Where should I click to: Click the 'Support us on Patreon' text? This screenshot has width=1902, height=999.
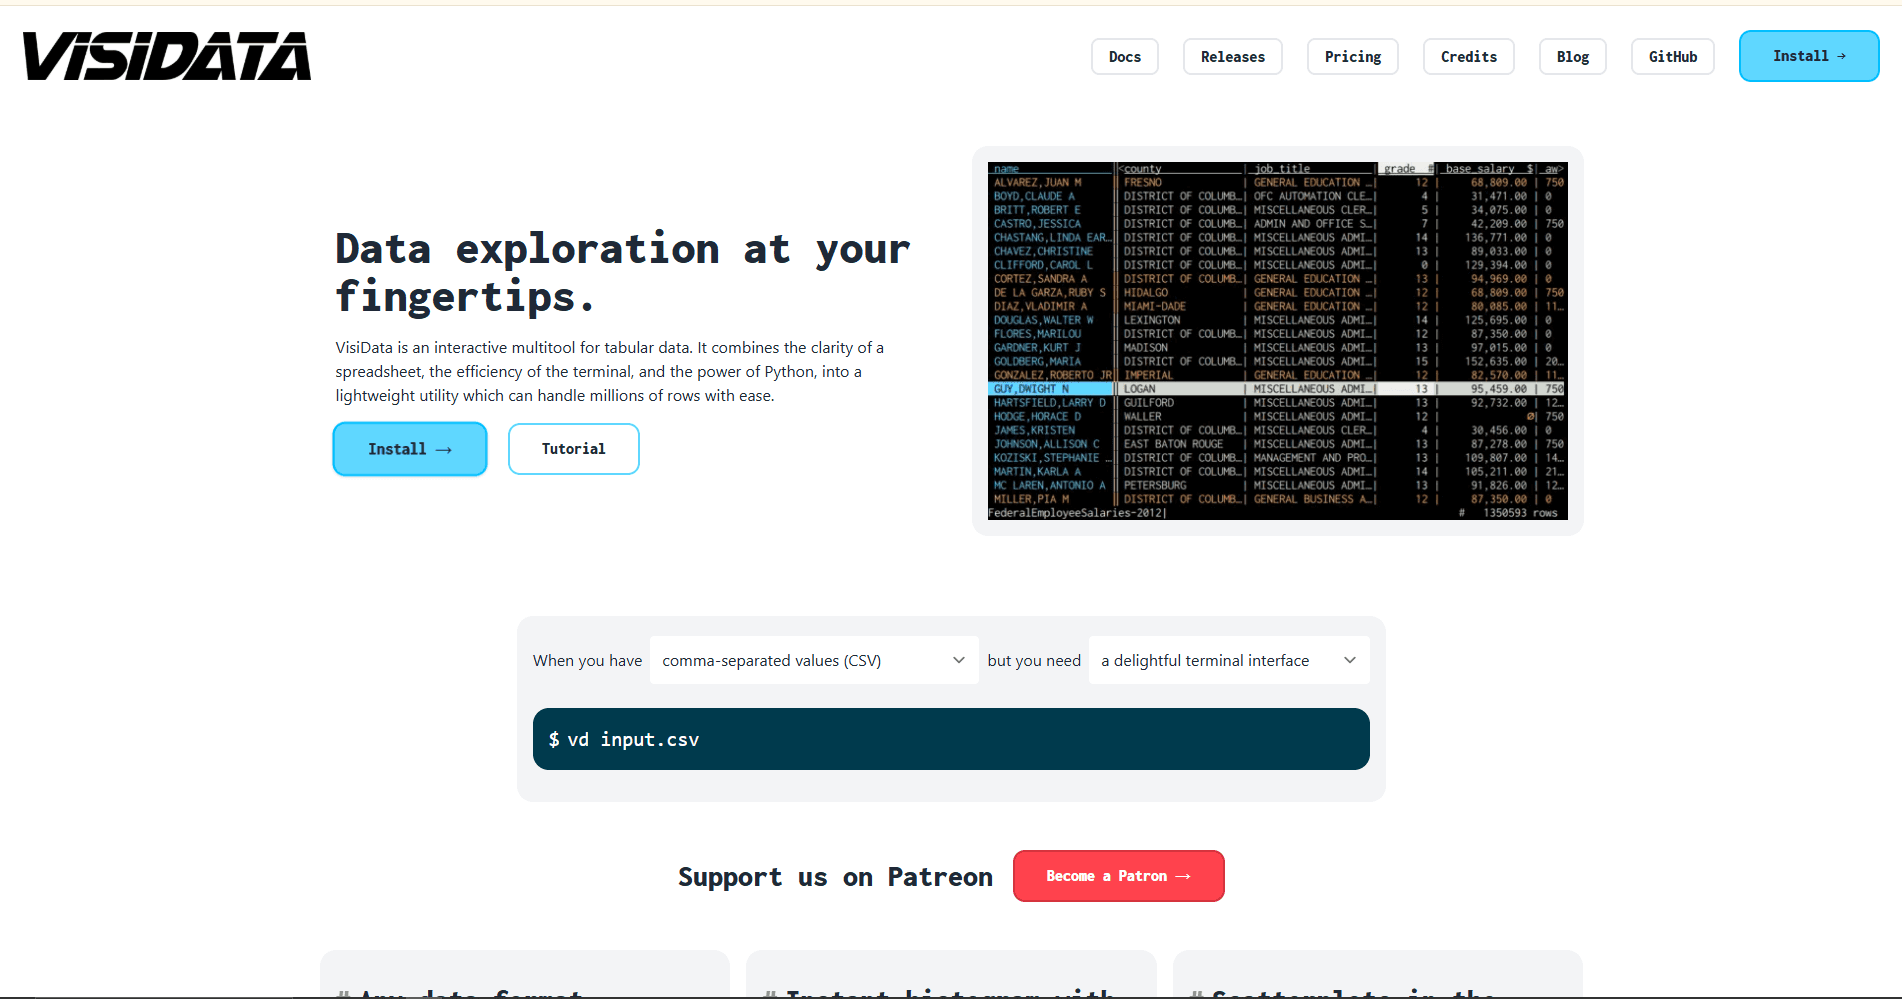[x=835, y=877]
